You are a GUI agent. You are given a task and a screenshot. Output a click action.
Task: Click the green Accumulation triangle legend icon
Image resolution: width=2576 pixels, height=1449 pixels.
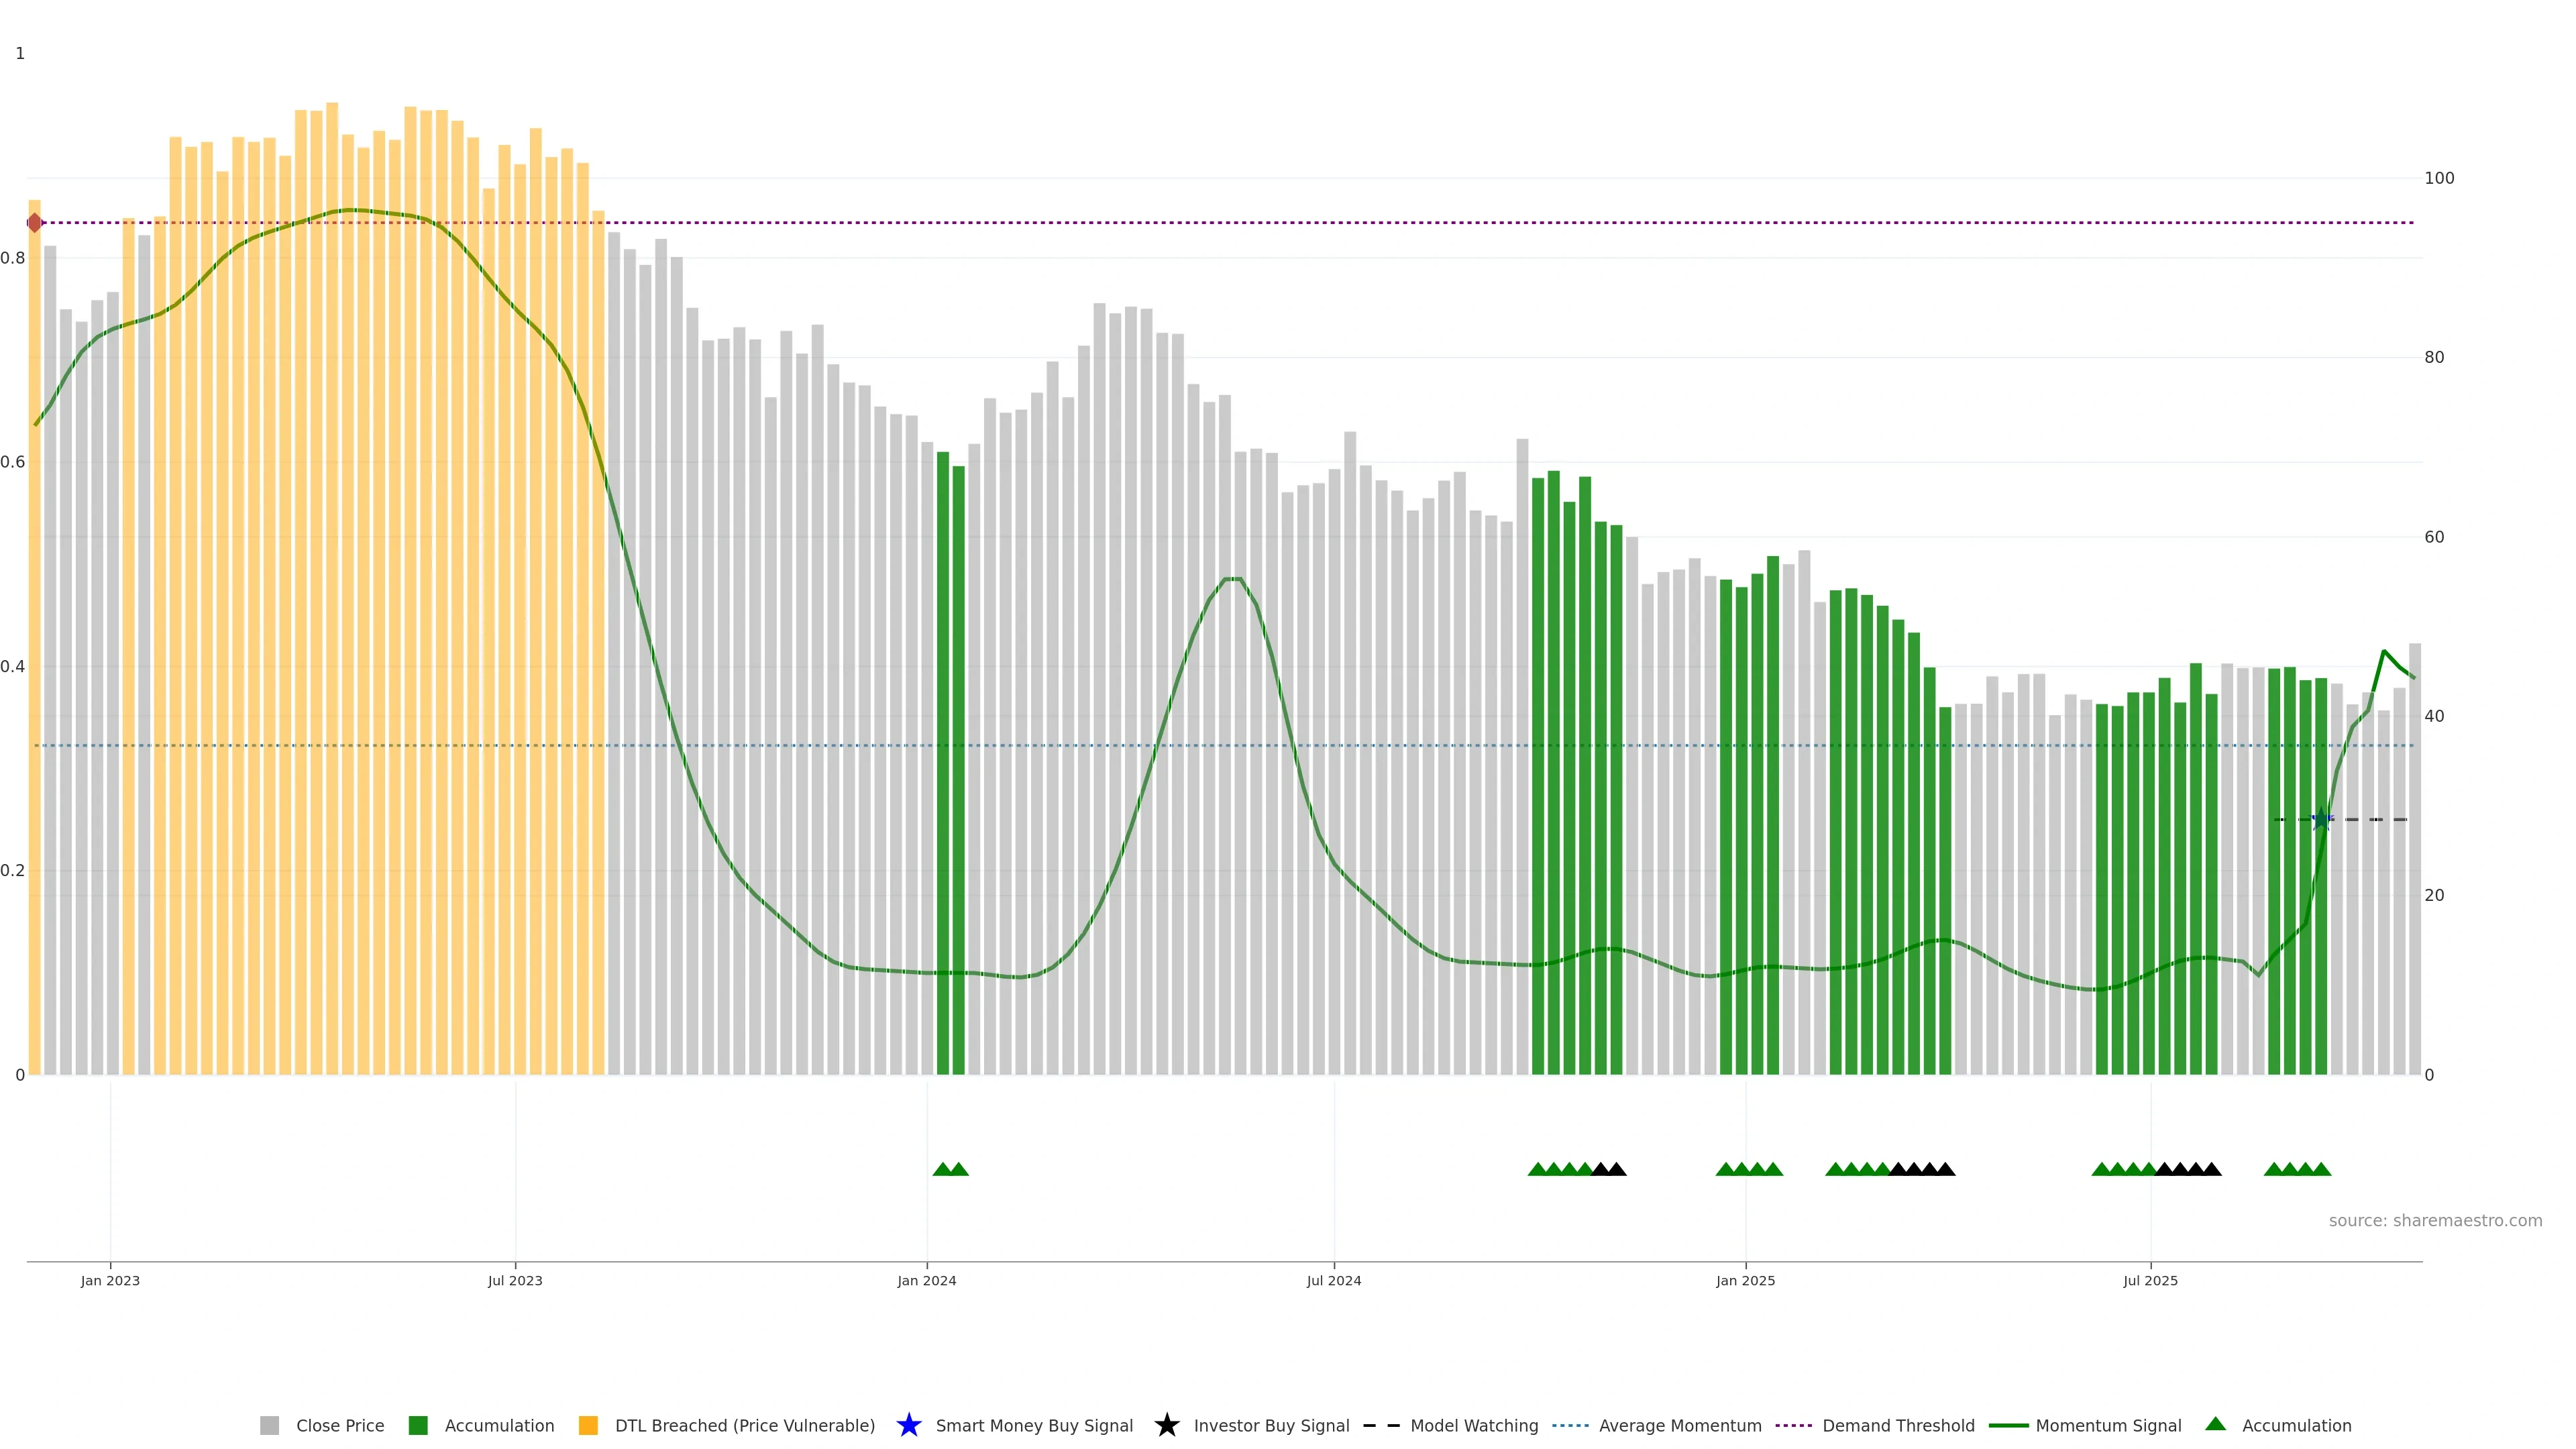point(2215,1424)
